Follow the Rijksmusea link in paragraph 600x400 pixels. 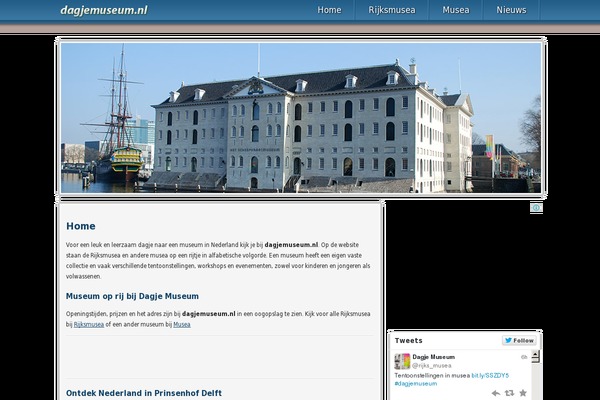coord(89,324)
